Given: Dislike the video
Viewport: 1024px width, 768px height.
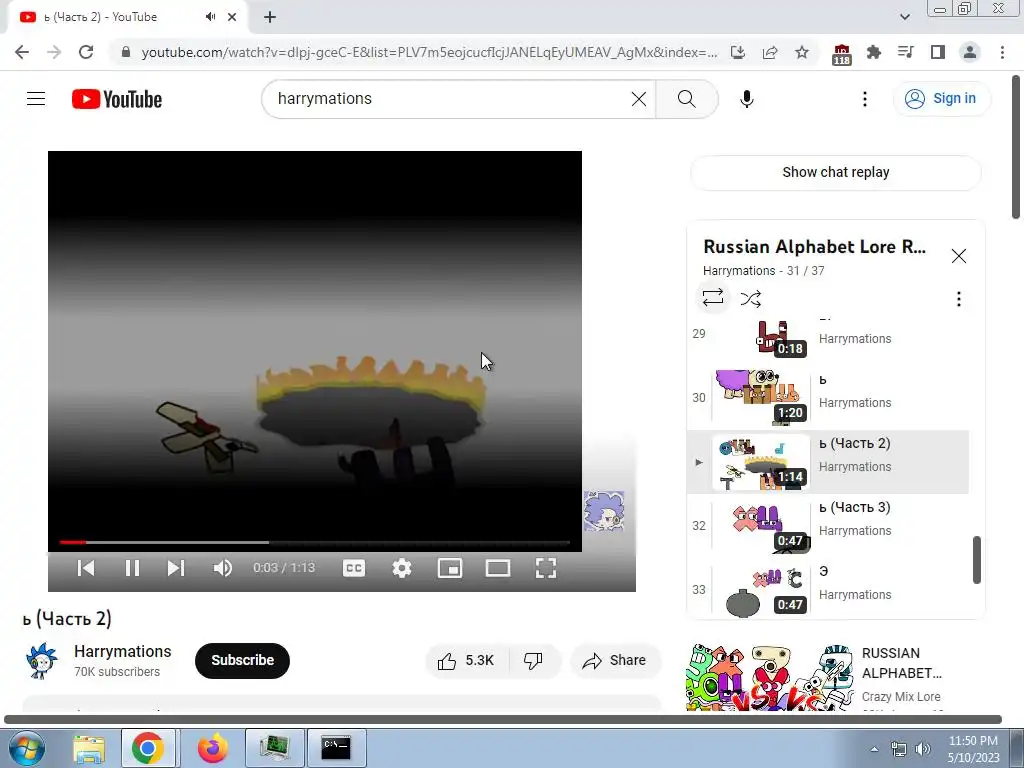Looking at the screenshot, I should point(534,660).
